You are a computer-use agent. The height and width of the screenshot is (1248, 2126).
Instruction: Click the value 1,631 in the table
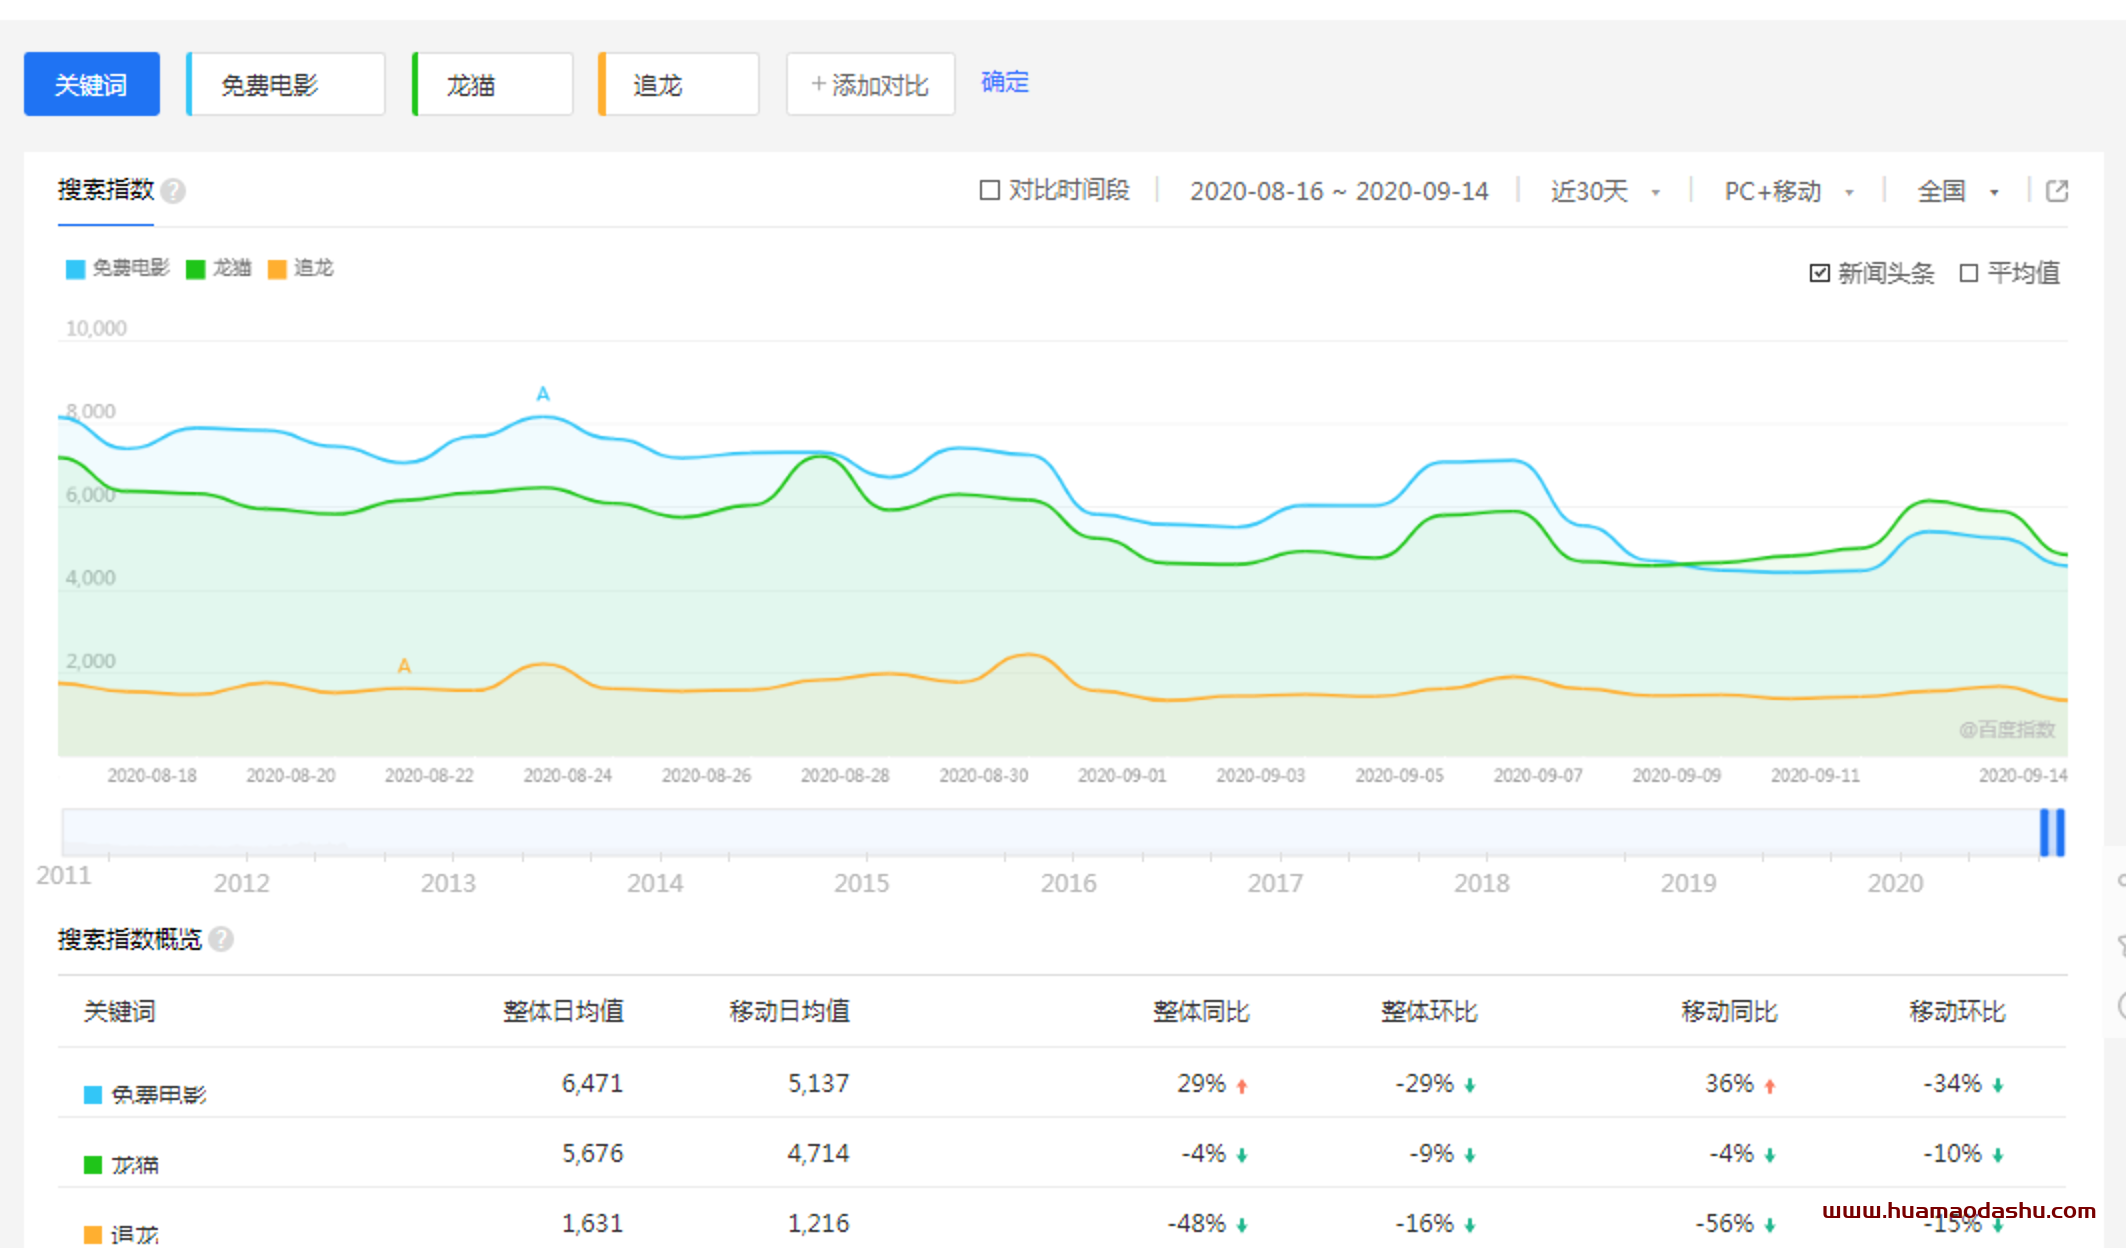[x=592, y=1223]
